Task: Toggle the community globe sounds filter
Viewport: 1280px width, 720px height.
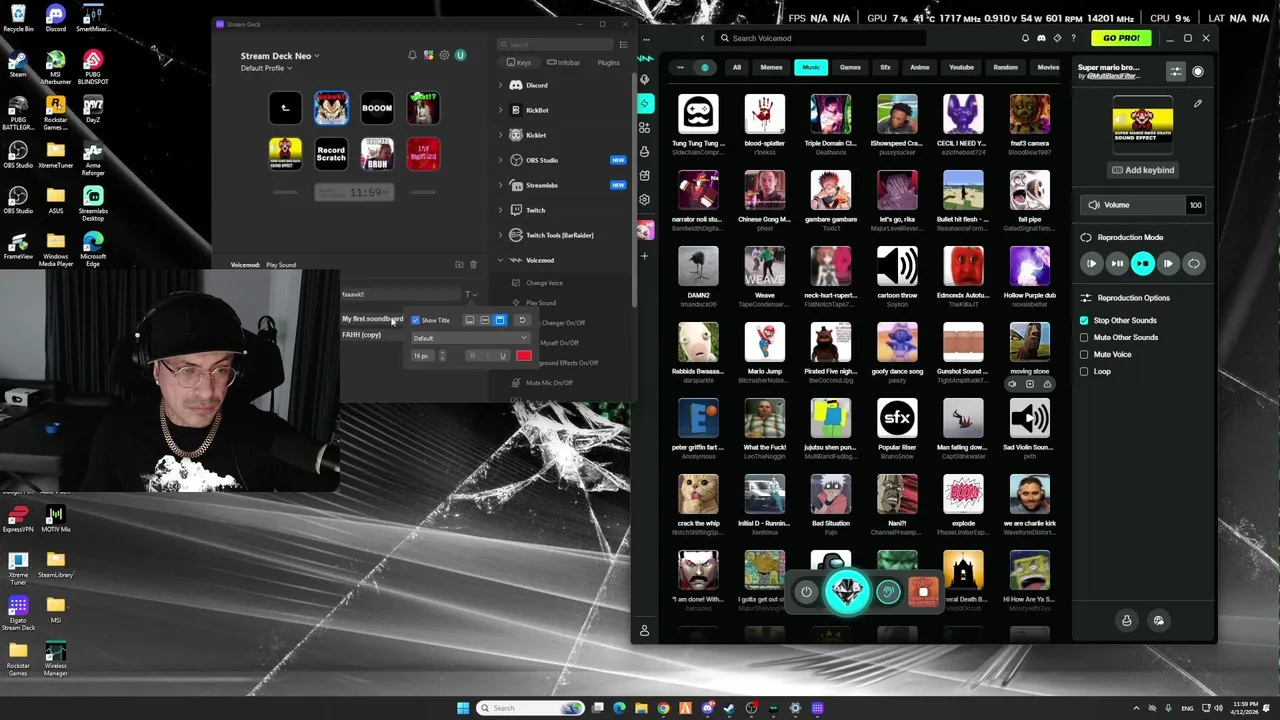Action: click(705, 67)
